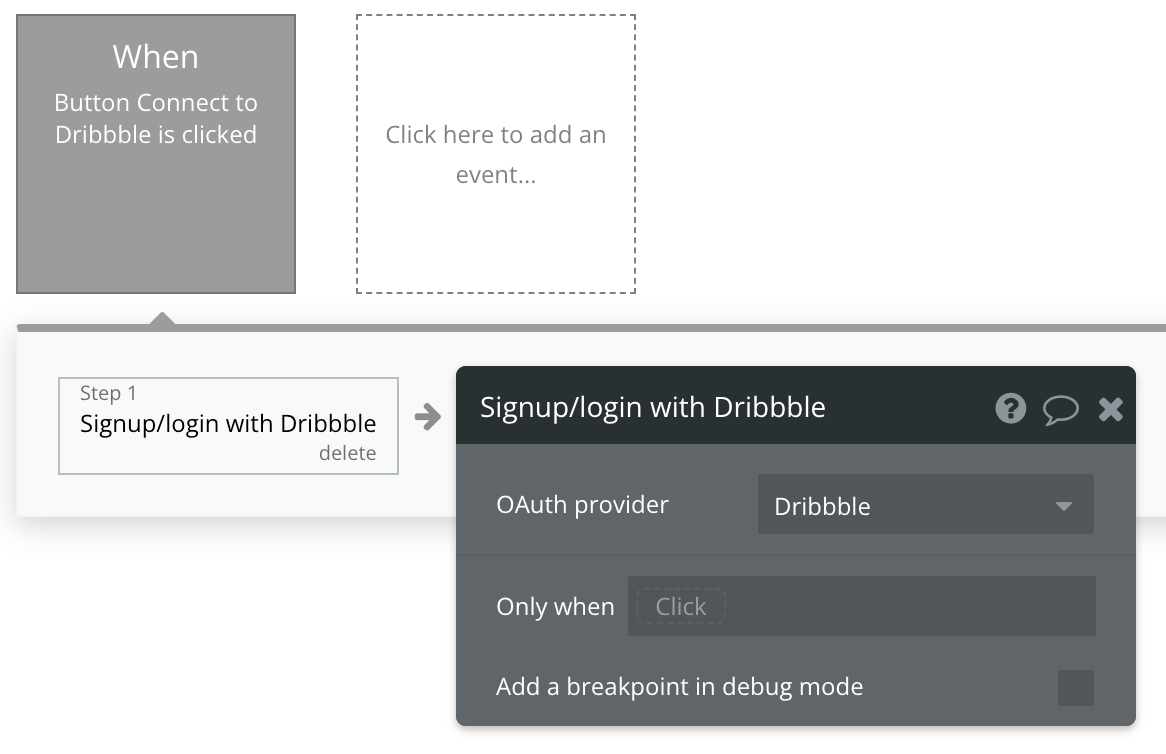
Task: Click the dark panel title bar text
Action: (x=652, y=407)
